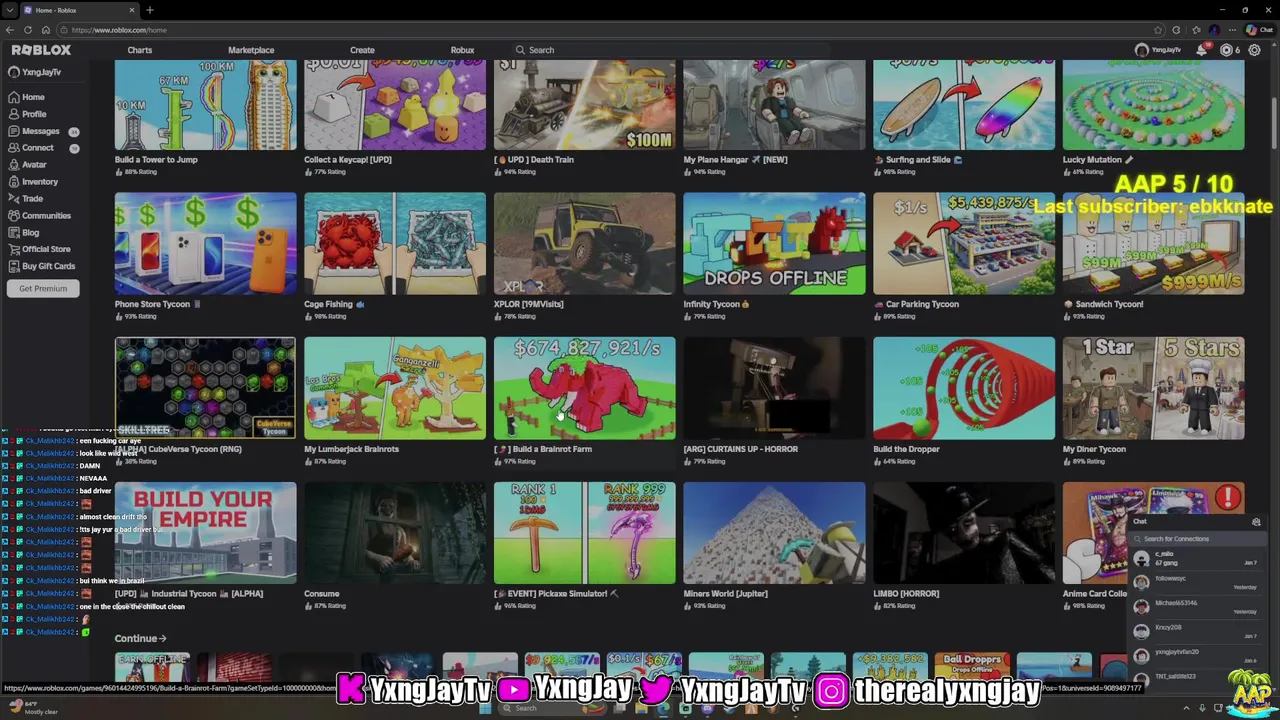Open notifications bell icon

1201,50
